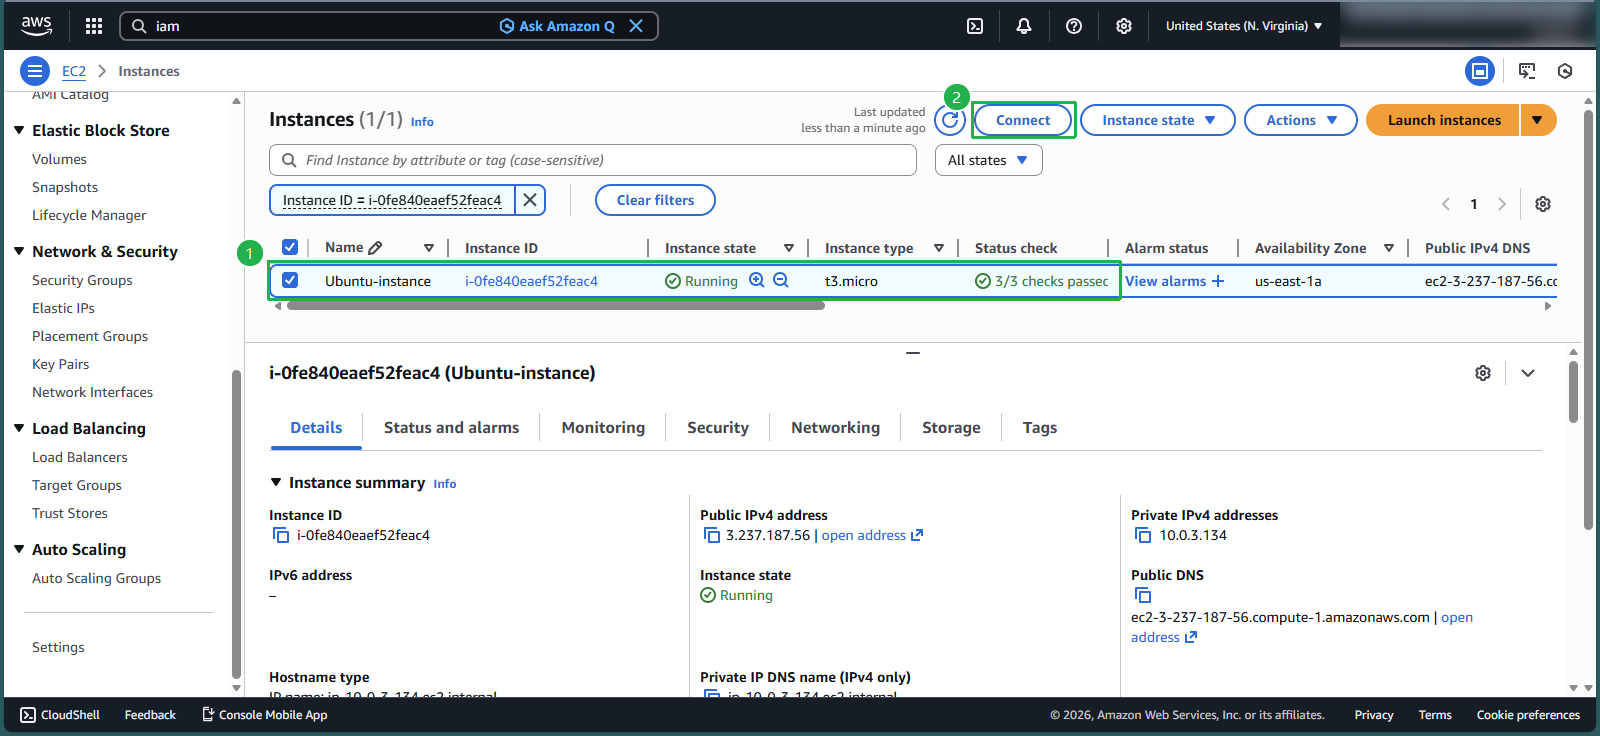This screenshot has height=736, width=1600.
Task: Click the horizontal table scrollbar
Action: 555,306
